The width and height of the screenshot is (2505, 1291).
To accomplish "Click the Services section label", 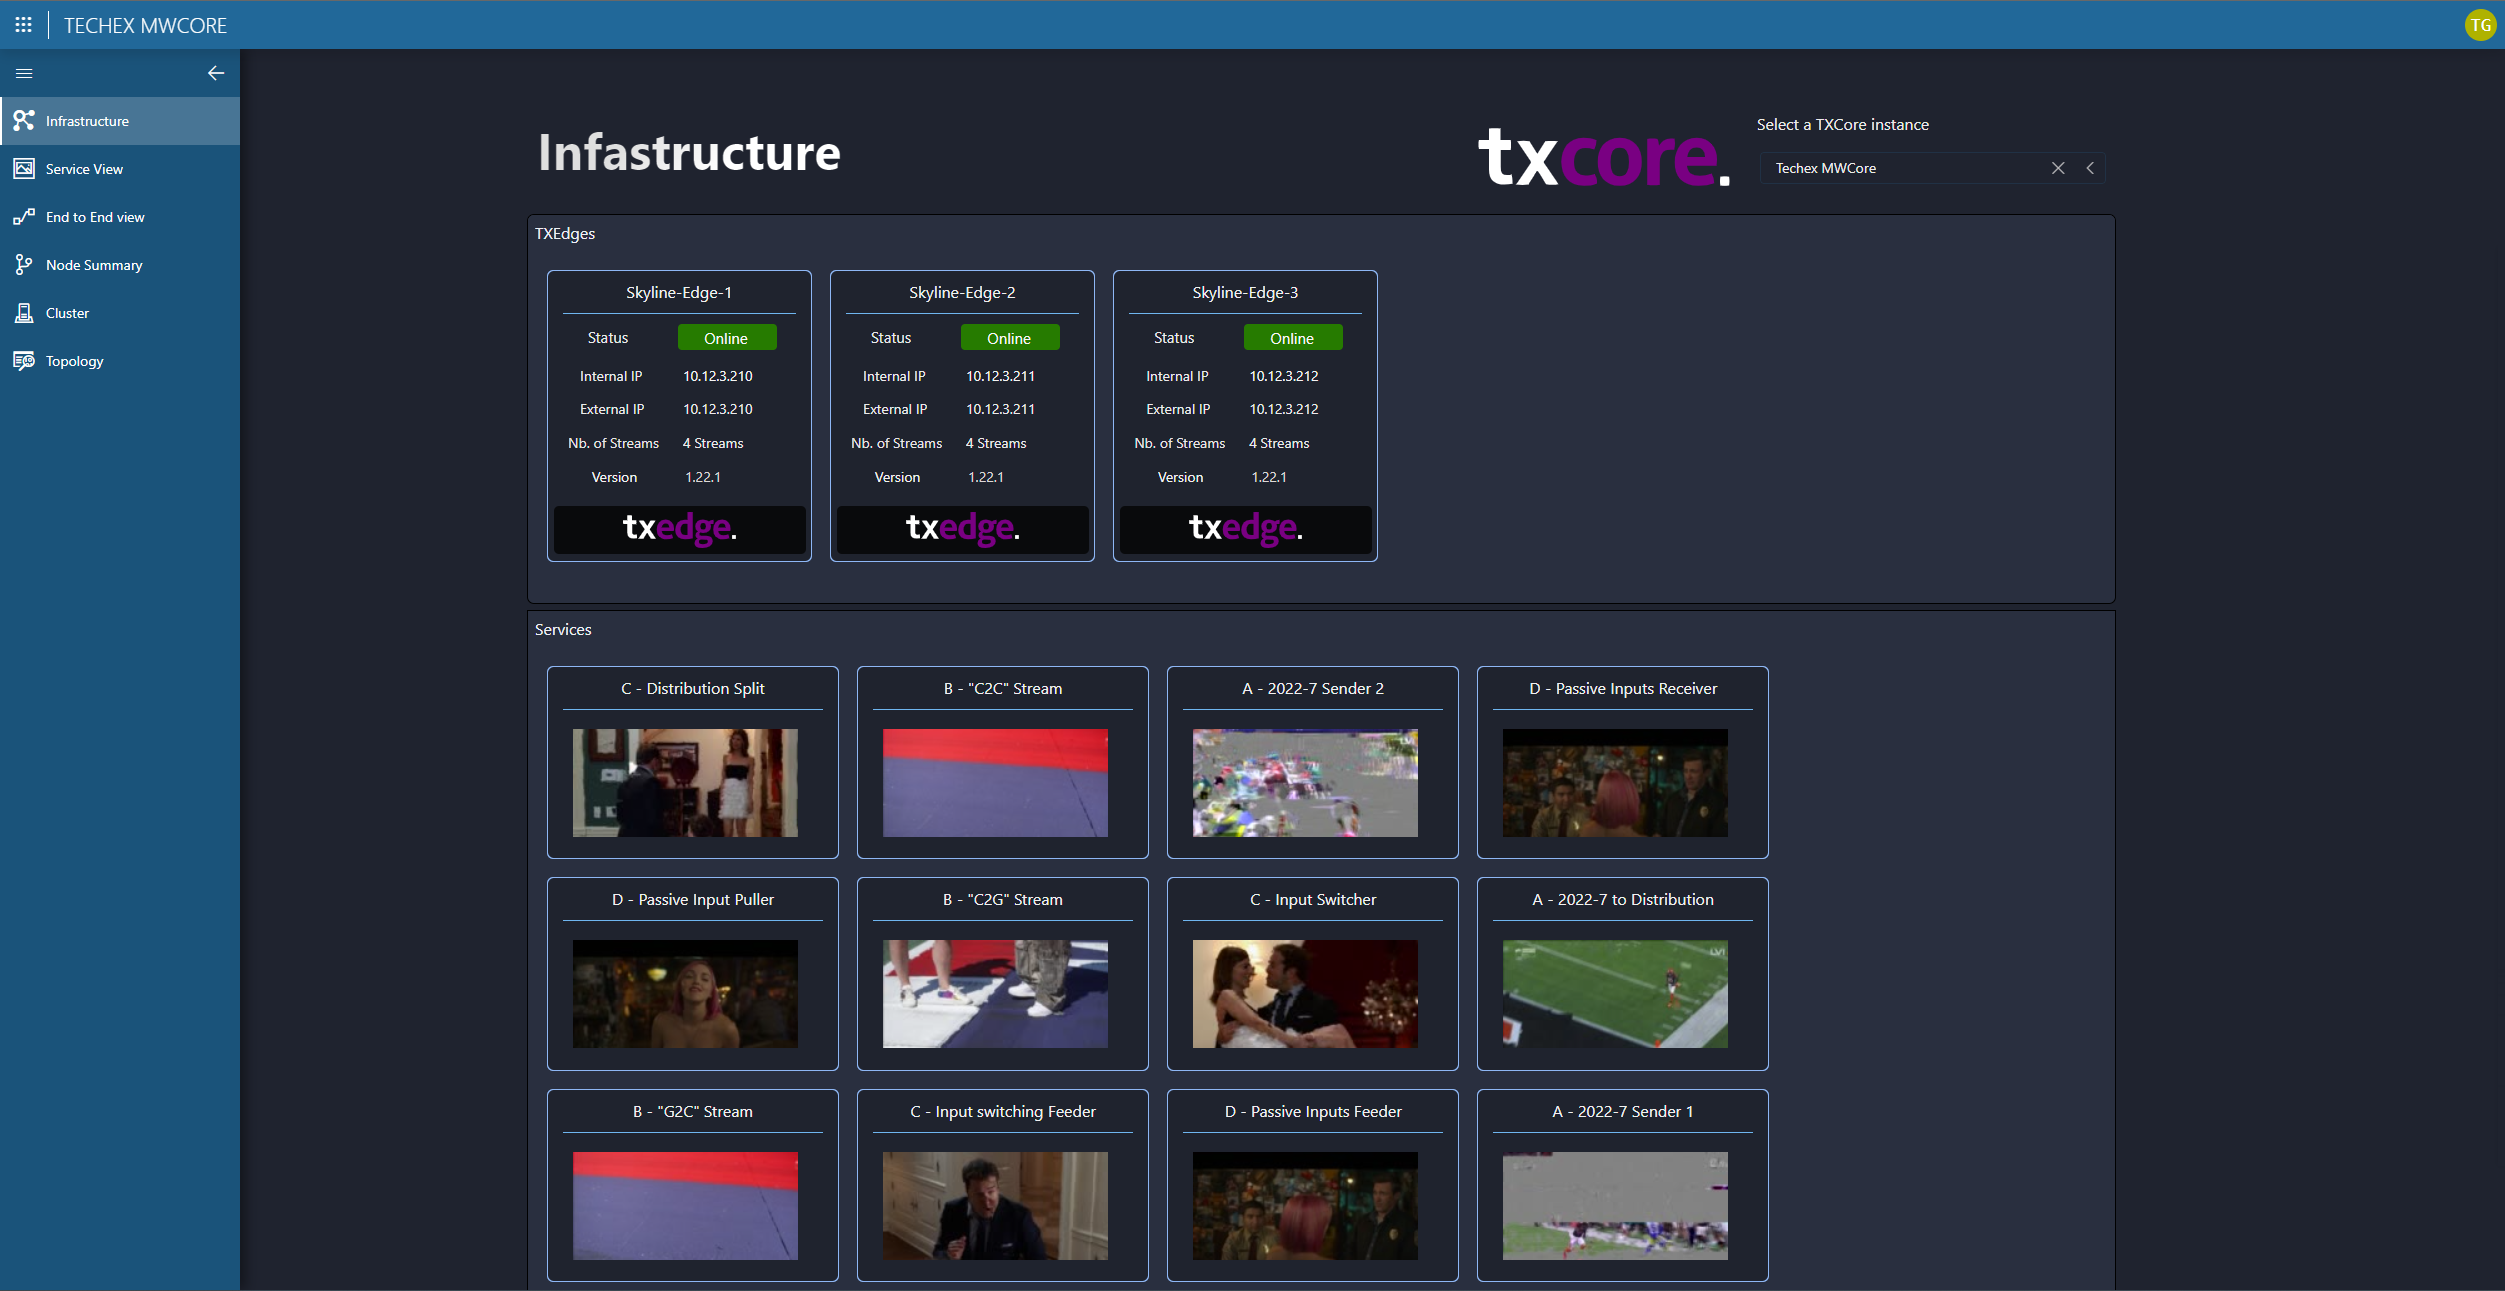I will (563, 629).
